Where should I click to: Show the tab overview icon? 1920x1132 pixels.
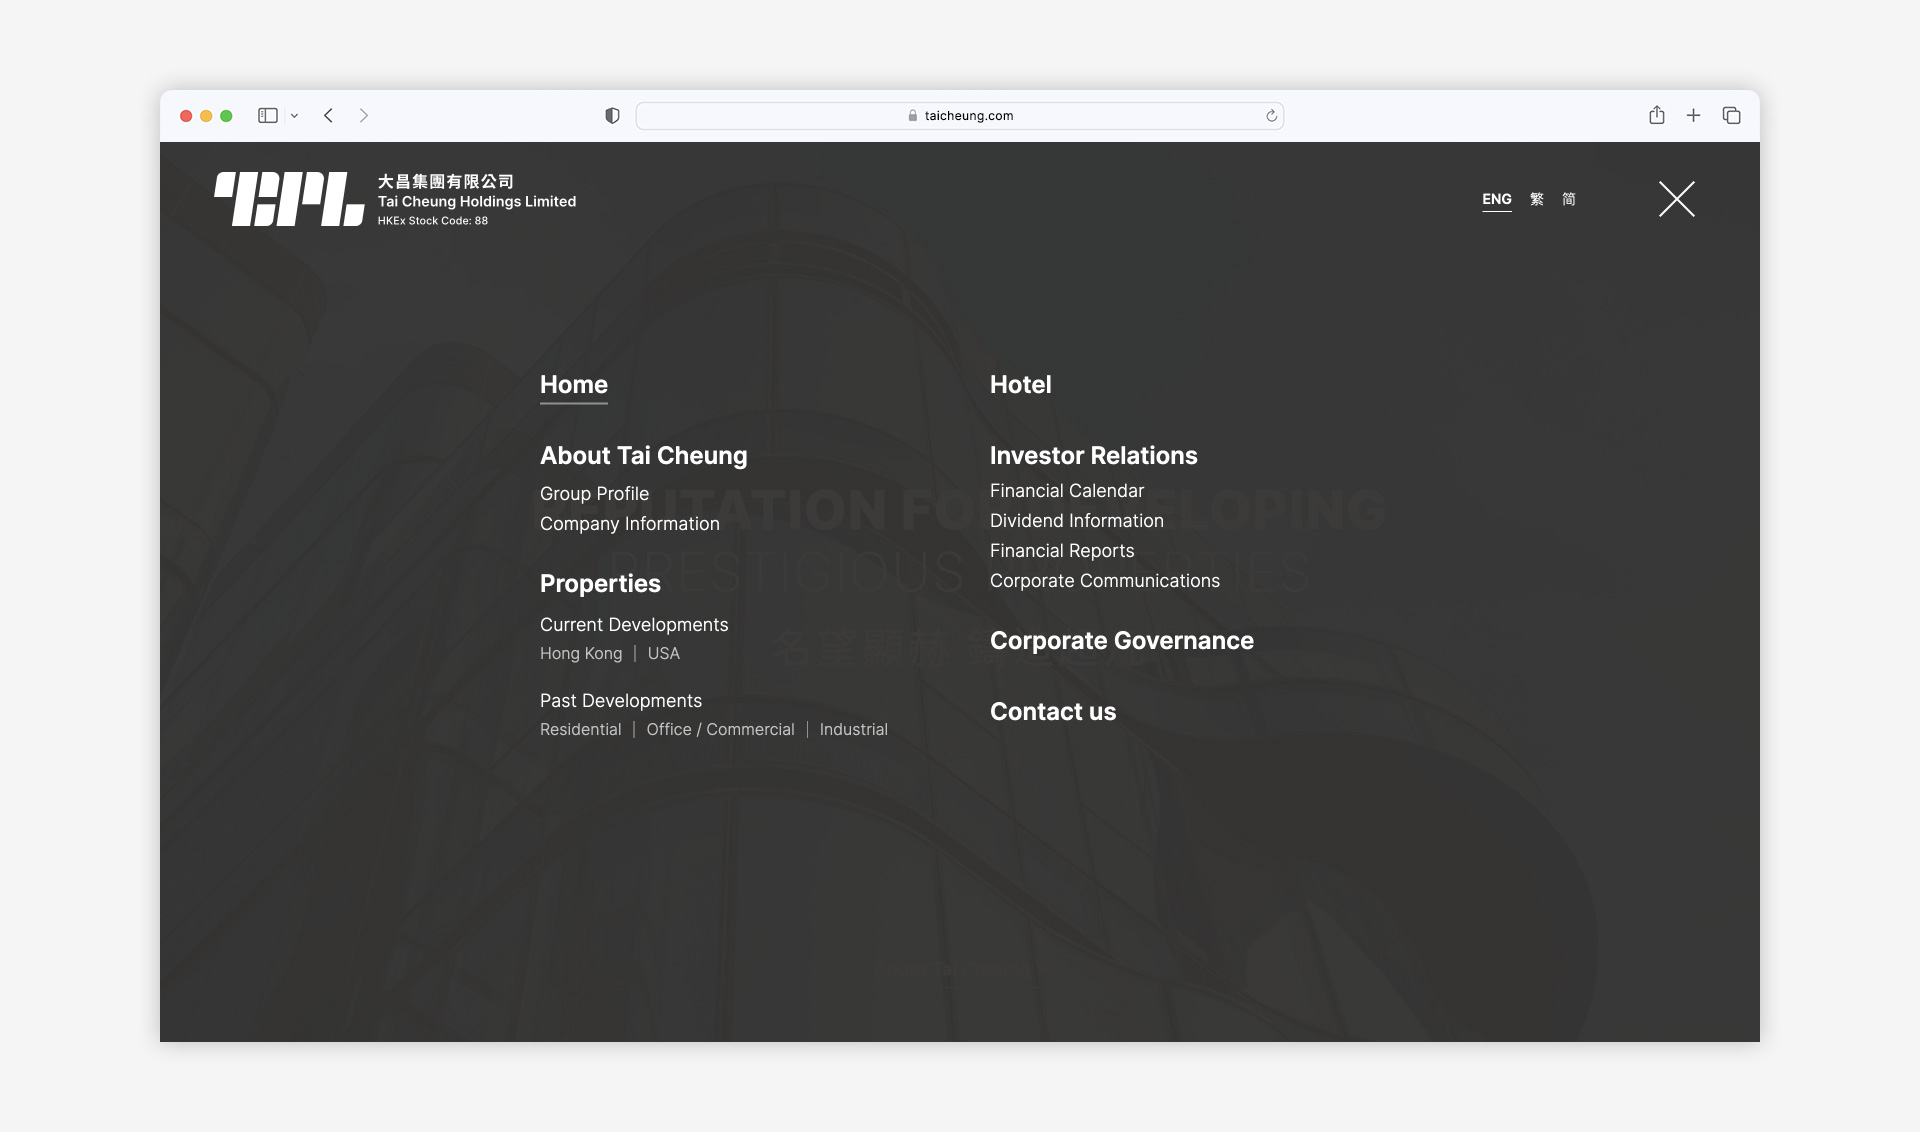pyautogui.click(x=1731, y=116)
